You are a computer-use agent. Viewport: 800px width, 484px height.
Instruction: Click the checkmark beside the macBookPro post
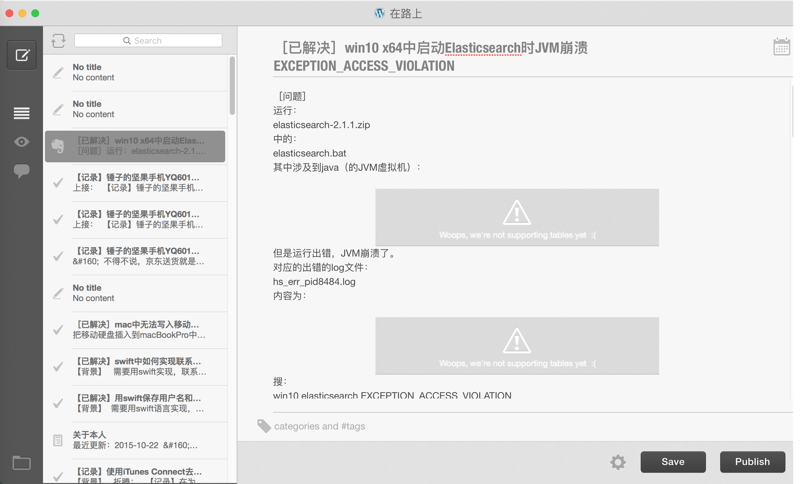click(58, 330)
